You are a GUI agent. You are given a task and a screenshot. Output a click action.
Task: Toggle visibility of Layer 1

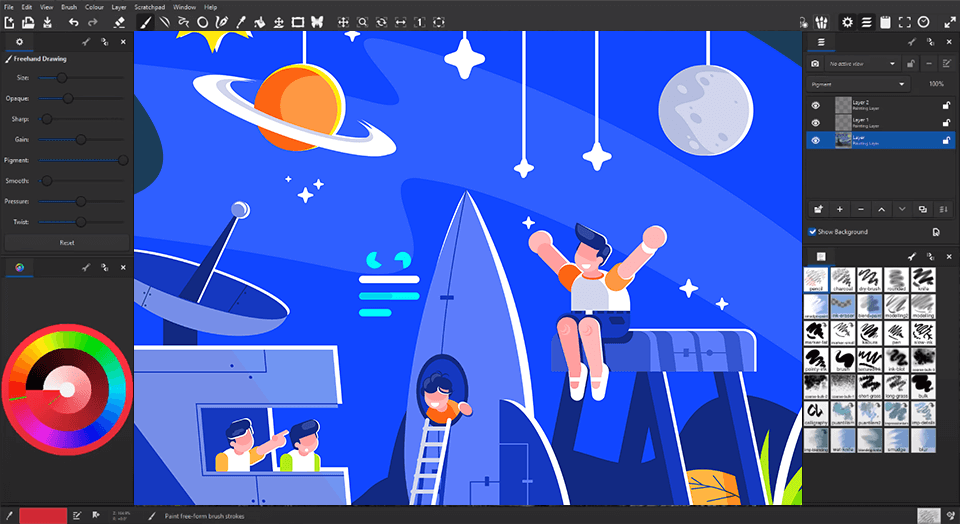tap(815, 122)
